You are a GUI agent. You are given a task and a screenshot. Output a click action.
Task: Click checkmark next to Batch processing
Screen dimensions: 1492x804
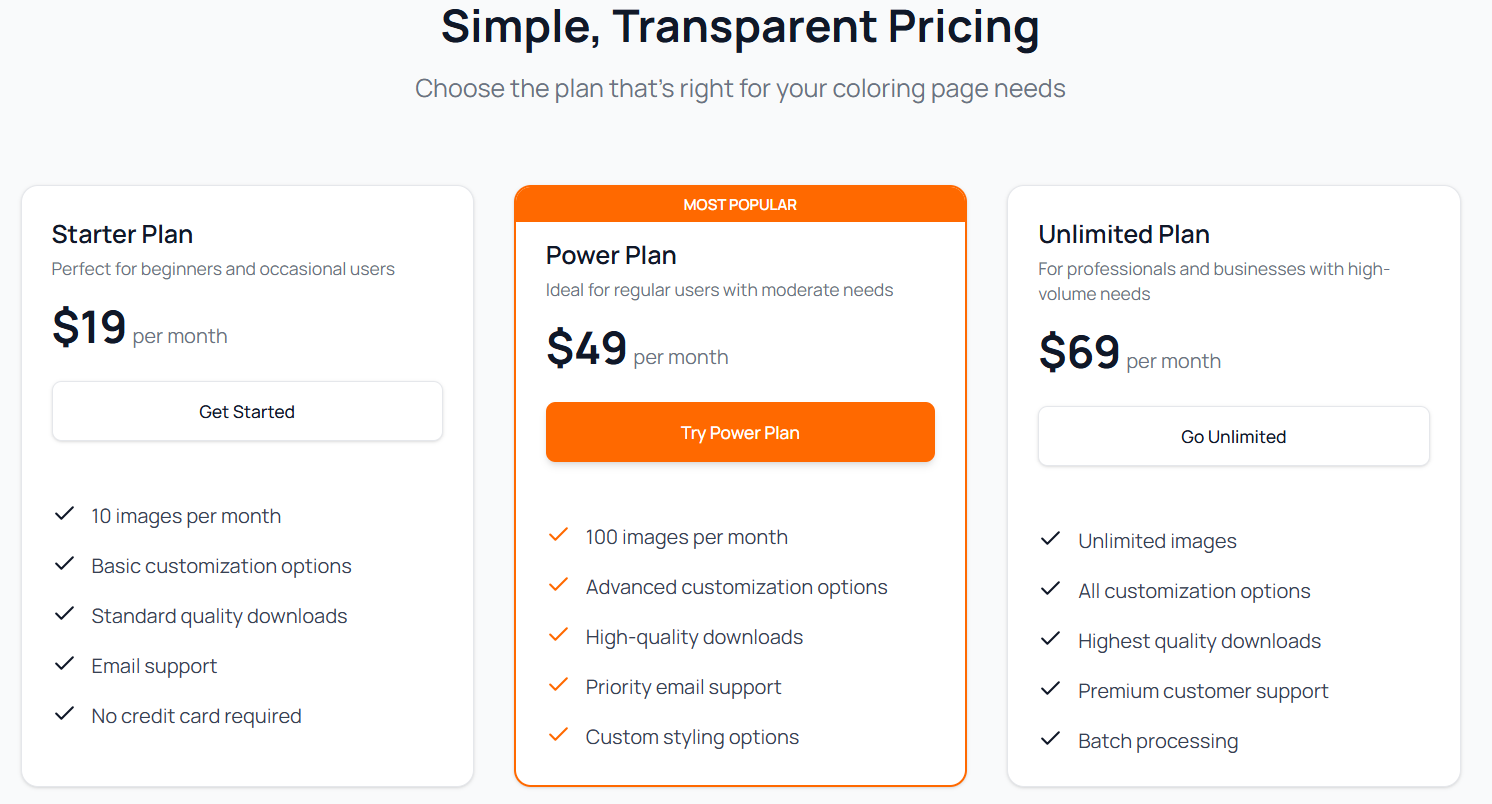pyautogui.click(x=1051, y=739)
